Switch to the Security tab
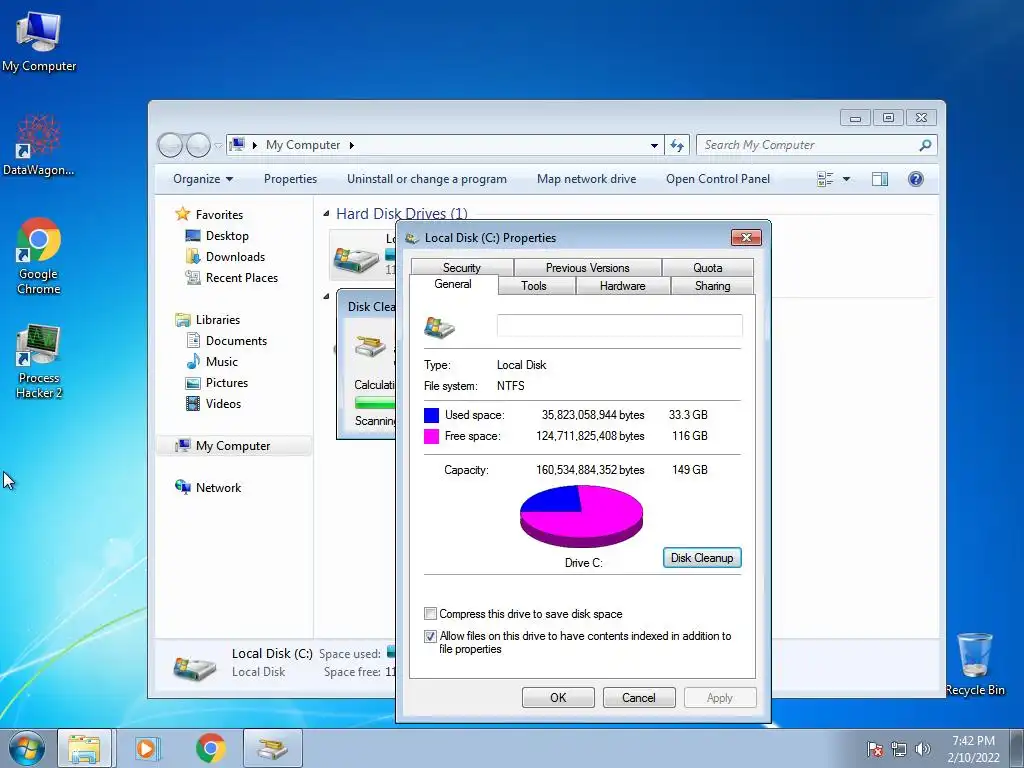 point(462,268)
